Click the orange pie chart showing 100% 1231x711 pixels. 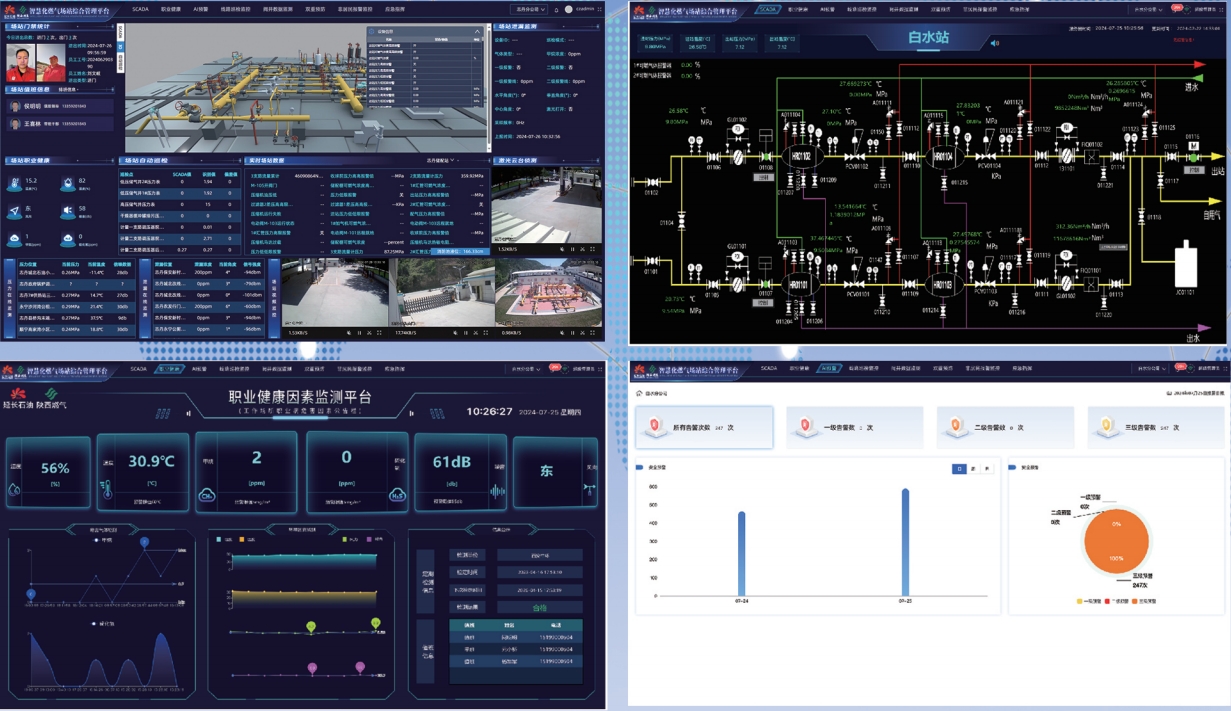[1116, 540]
